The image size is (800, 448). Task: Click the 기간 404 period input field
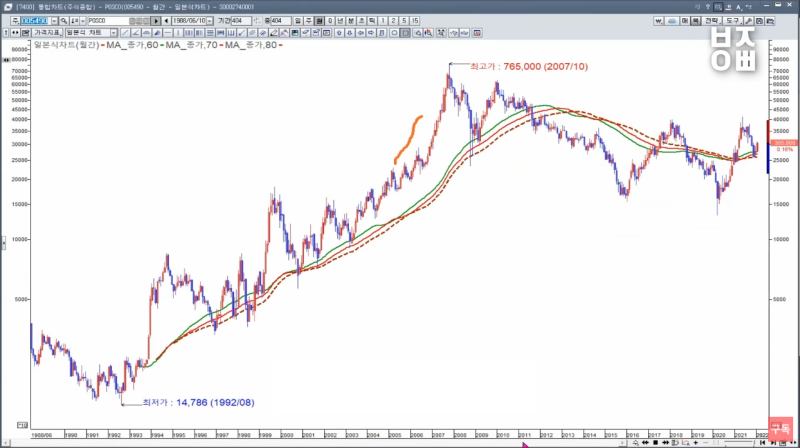click(x=241, y=21)
